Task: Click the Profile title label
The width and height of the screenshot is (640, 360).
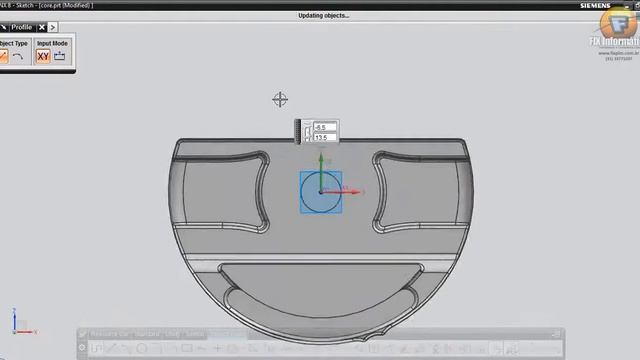Action: tap(21, 27)
